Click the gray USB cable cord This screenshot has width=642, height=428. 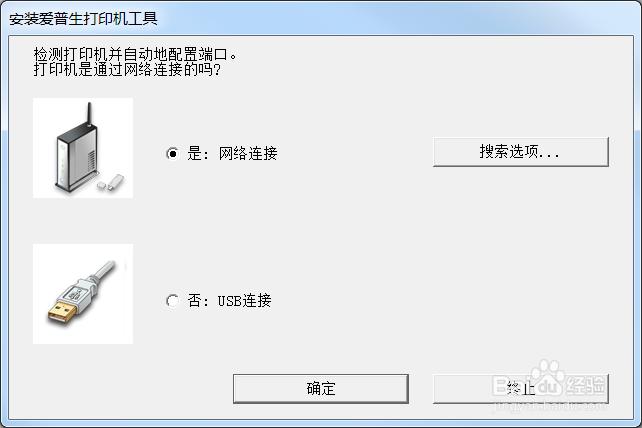tap(104, 271)
